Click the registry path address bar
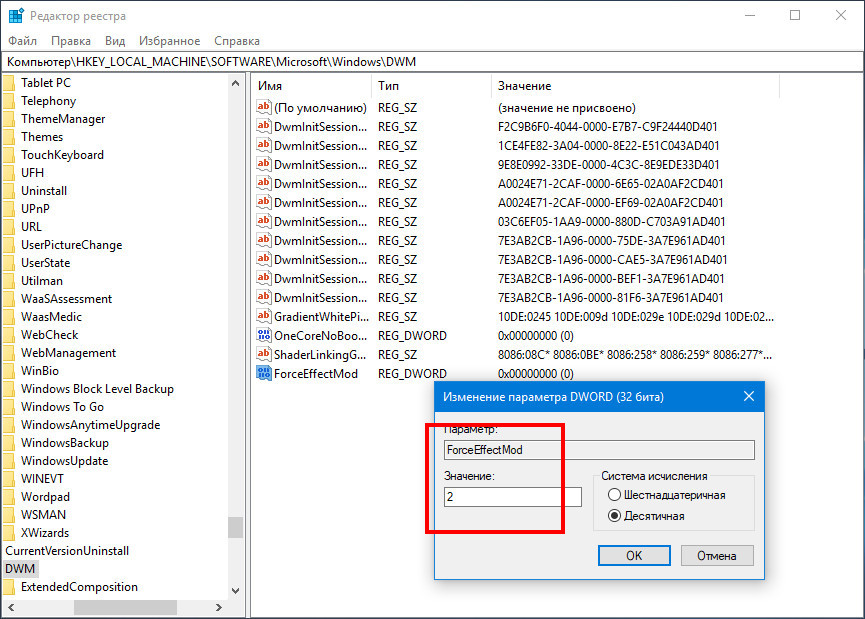The width and height of the screenshot is (865, 619). tap(432, 62)
